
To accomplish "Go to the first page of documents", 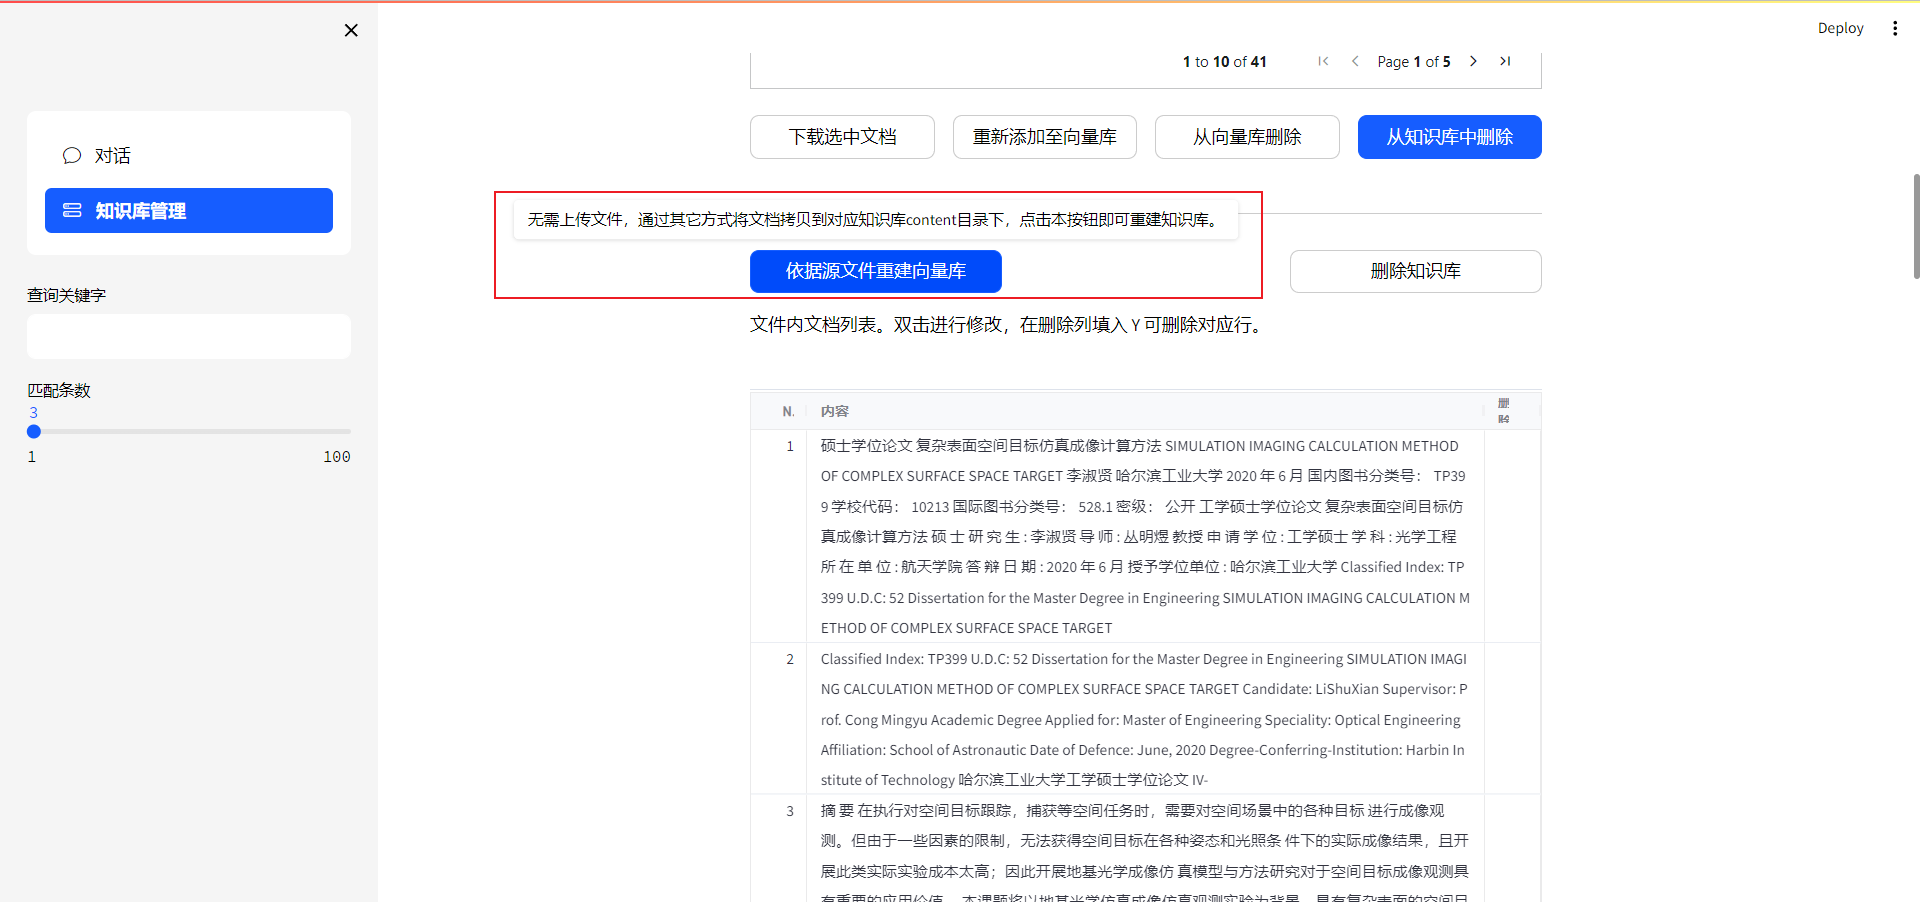I will click(x=1323, y=61).
